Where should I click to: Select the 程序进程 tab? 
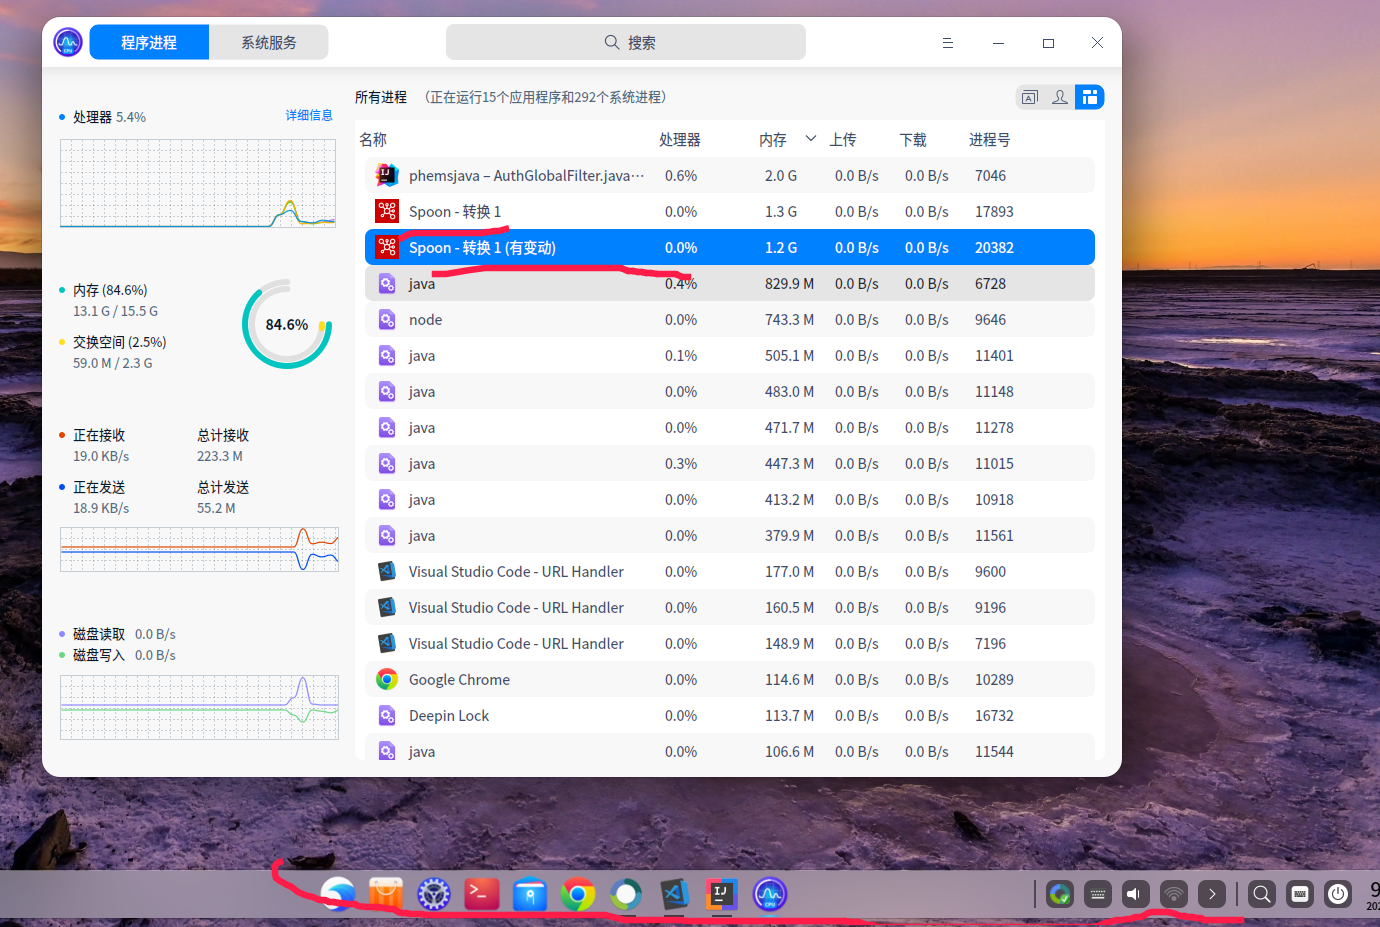(x=148, y=42)
